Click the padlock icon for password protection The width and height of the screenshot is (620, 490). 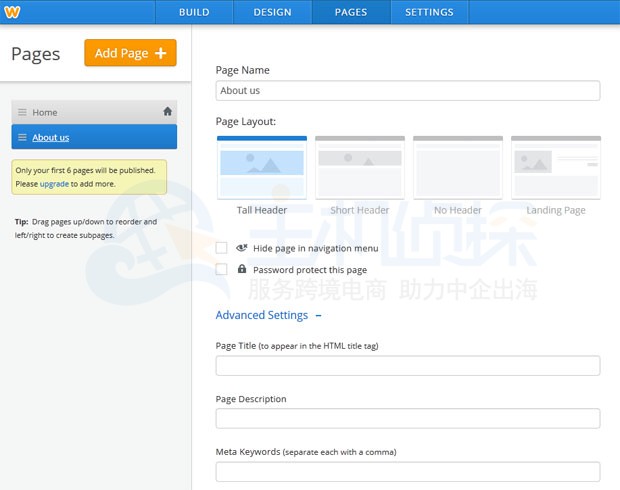click(241, 269)
